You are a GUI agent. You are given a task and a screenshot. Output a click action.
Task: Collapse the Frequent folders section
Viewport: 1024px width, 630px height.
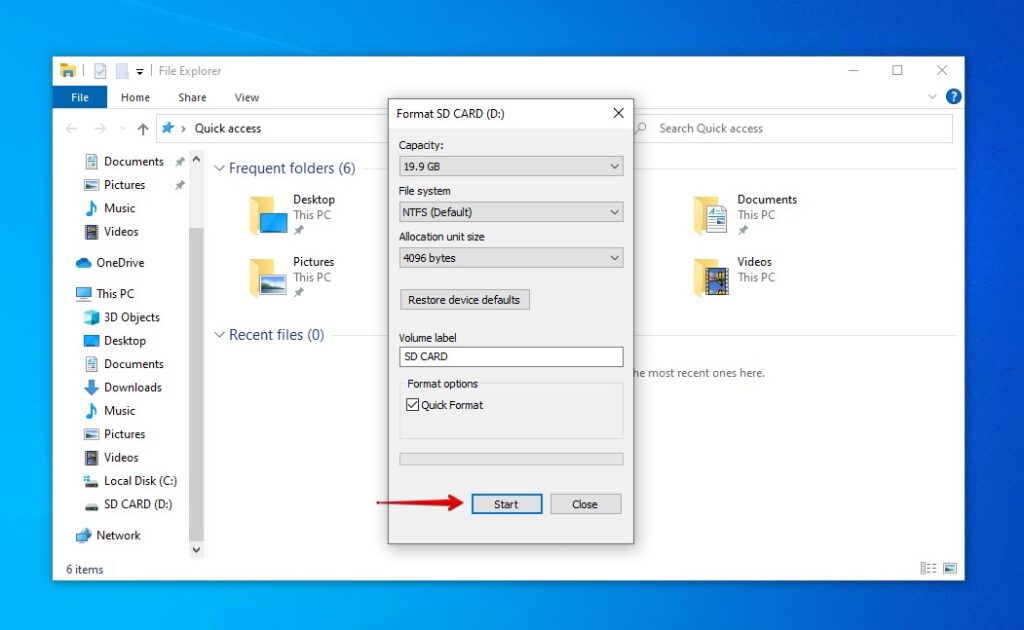[218, 168]
